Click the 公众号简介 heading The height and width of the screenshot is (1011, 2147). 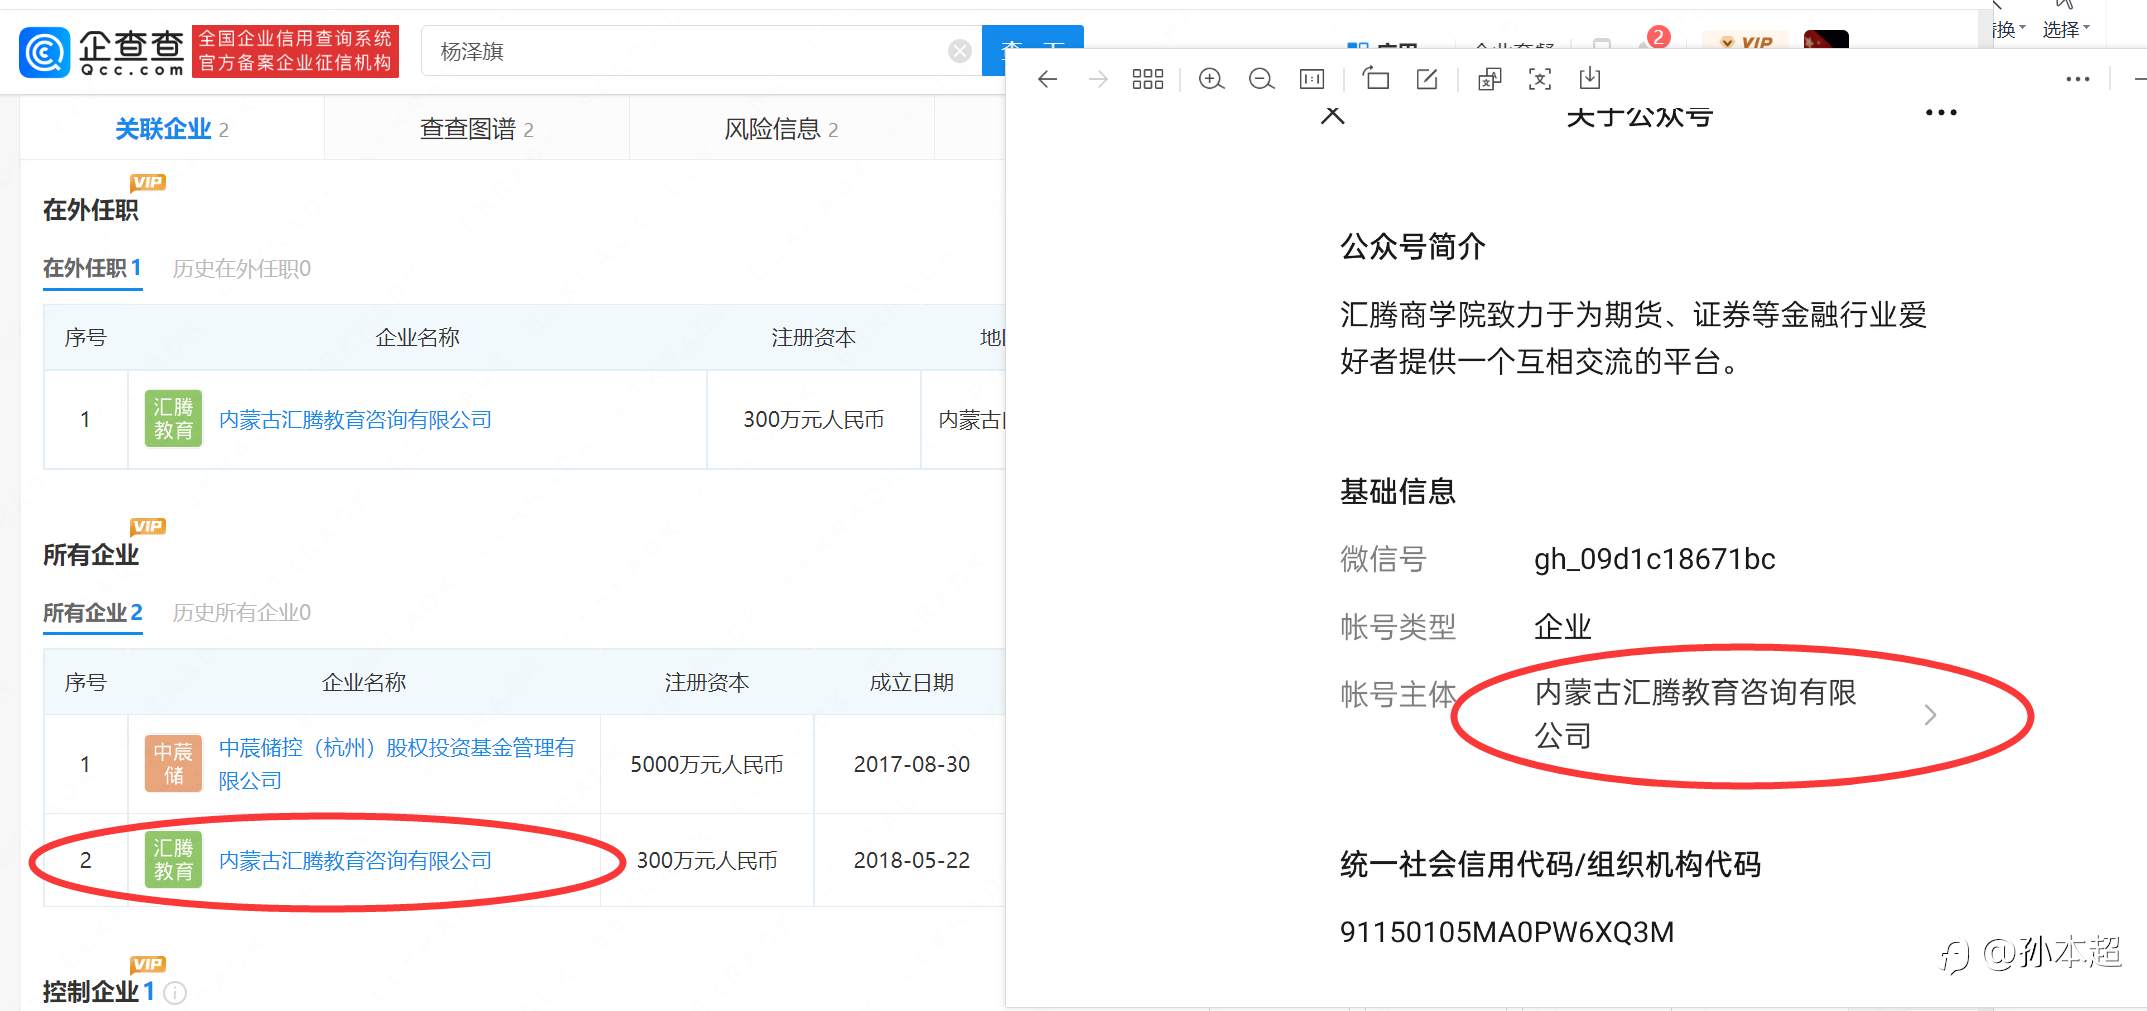tap(1412, 246)
